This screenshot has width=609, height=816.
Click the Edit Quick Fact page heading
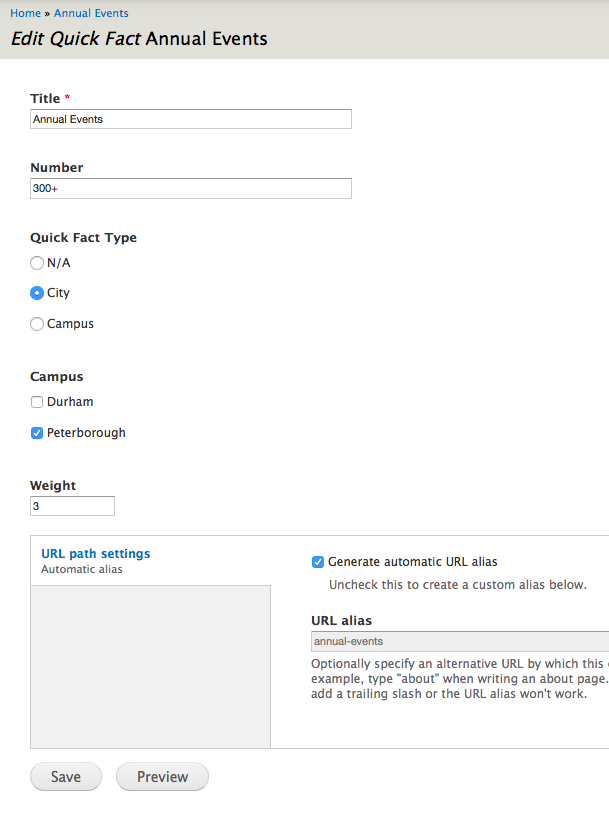(x=139, y=40)
